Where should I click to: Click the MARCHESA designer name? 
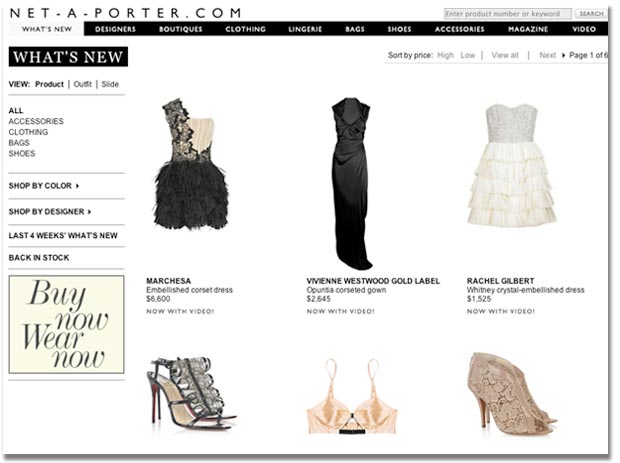168,281
